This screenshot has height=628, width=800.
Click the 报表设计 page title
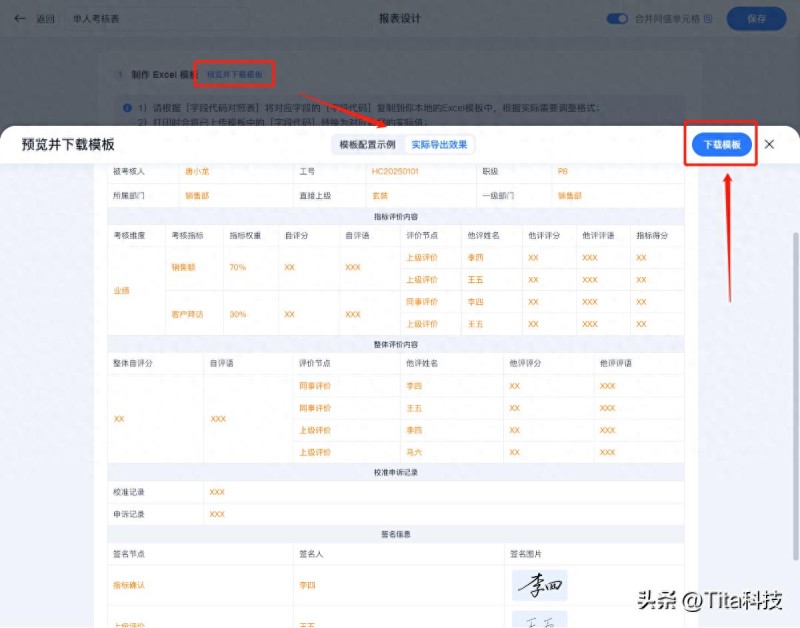399,19
